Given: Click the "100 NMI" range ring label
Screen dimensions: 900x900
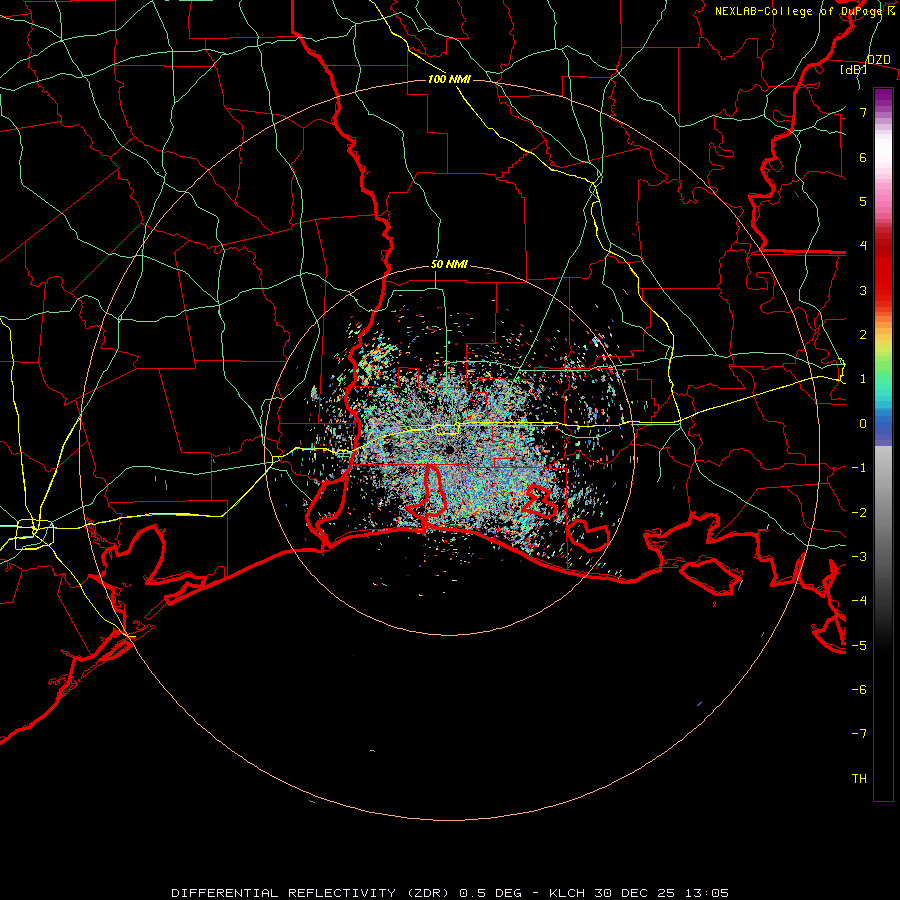Looking at the screenshot, I should (449, 79).
